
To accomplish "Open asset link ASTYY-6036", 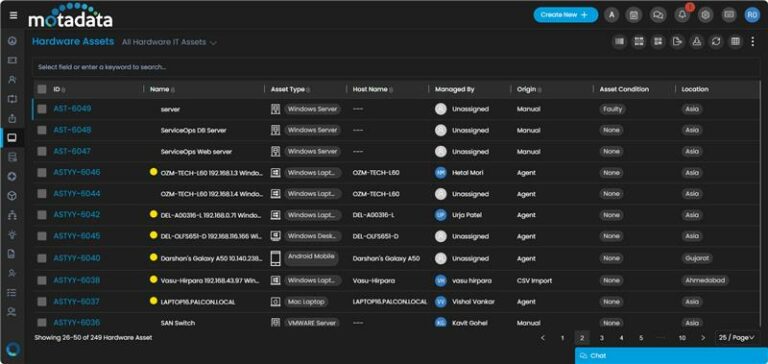I will [76, 322].
